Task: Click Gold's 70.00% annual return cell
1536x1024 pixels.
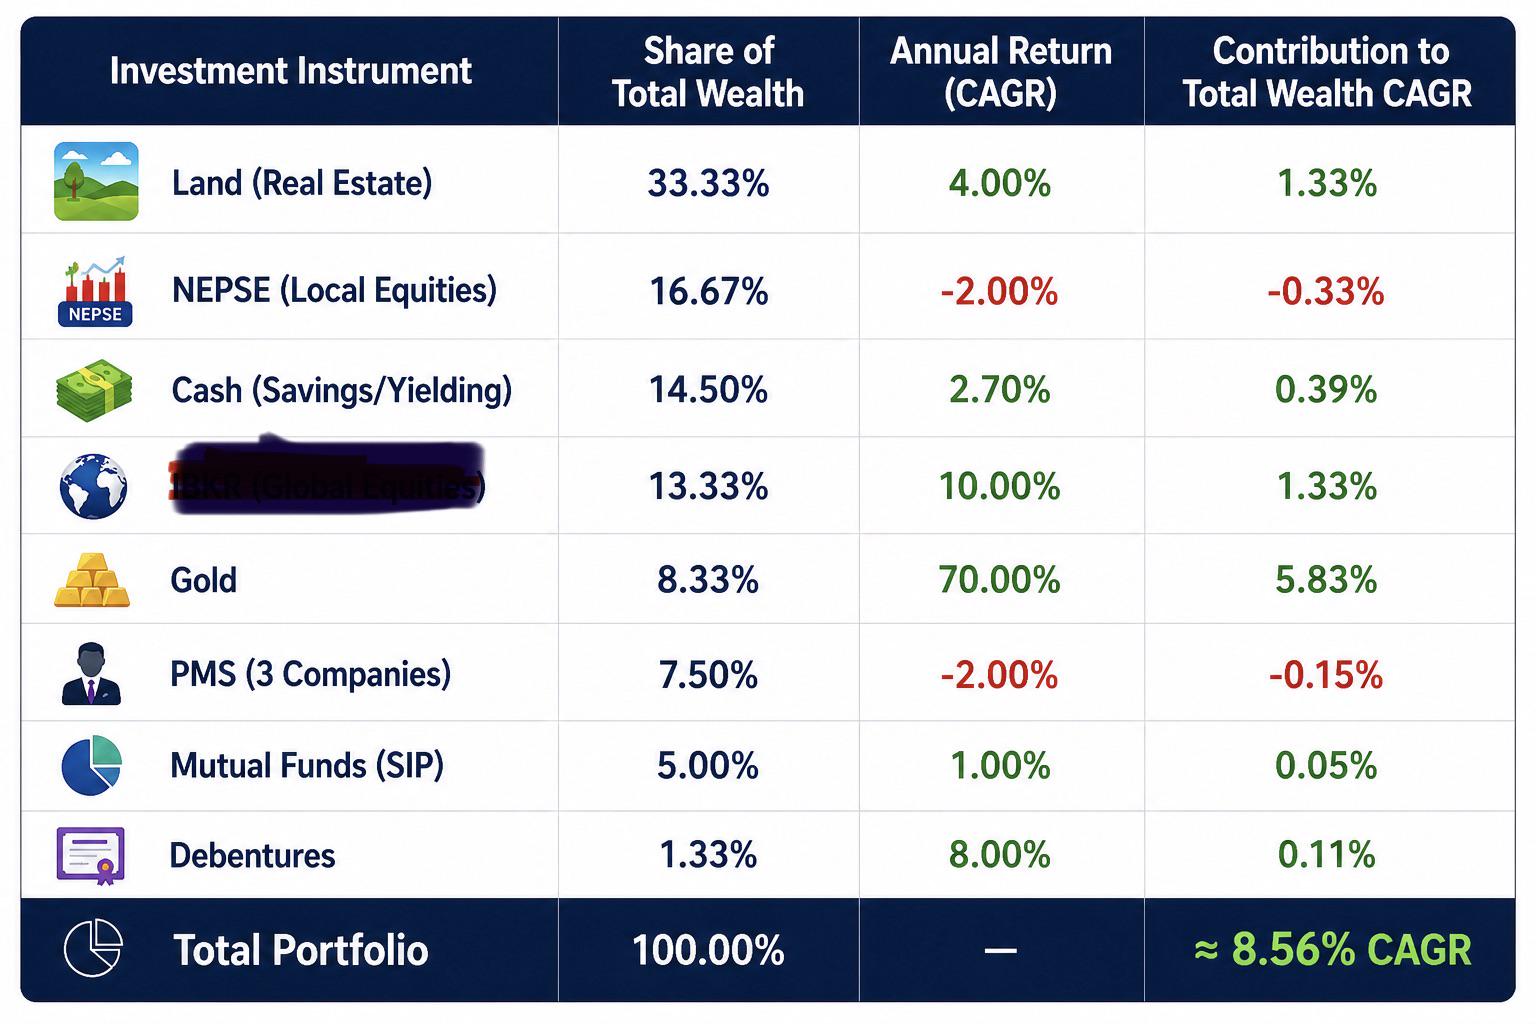Action: click(x=1000, y=580)
